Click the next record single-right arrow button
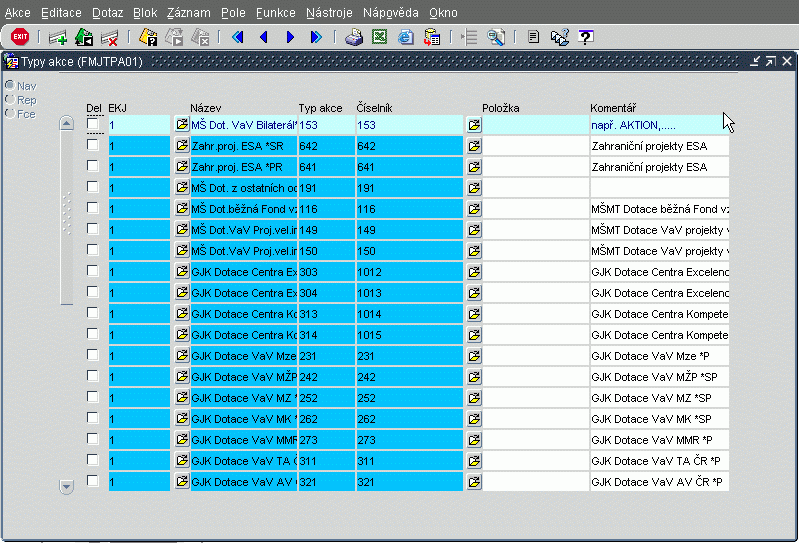The image size is (799, 543). tap(290, 37)
